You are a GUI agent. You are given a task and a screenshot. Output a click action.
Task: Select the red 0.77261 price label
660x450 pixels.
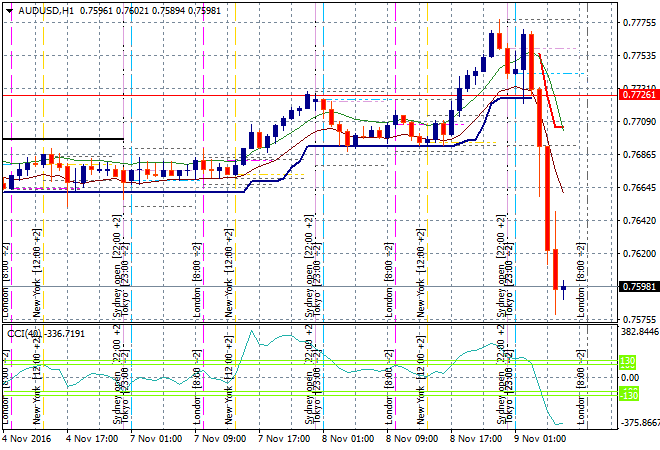(x=639, y=95)
